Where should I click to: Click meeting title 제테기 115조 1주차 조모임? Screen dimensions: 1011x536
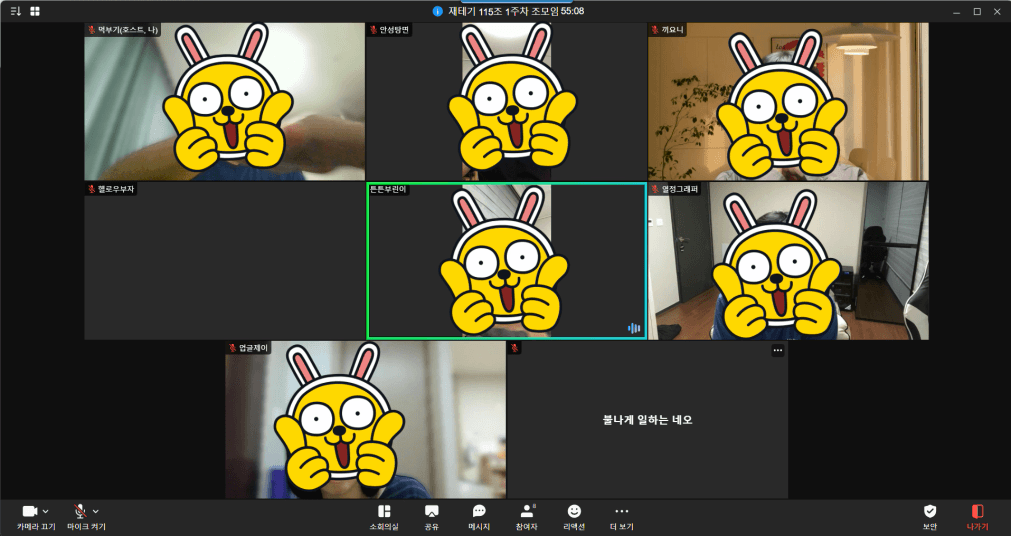coord(505,12)
